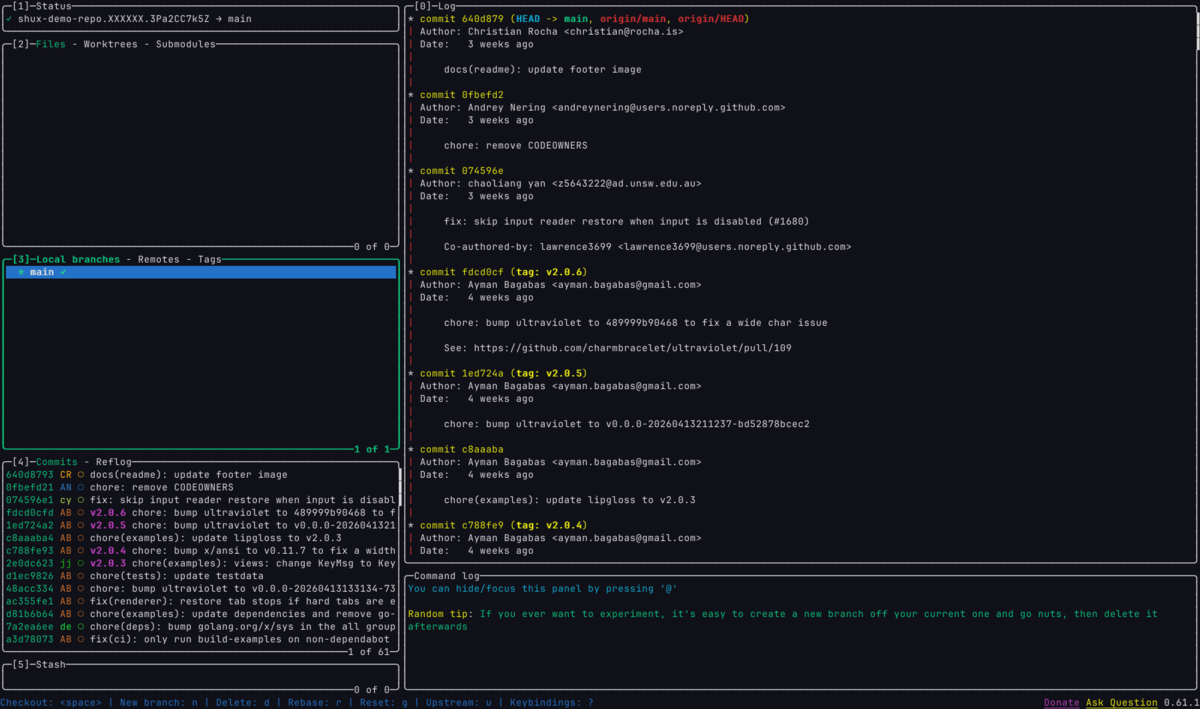This screenshot has width=1200, height=709.
Task: Click the graph circle on commit c788fe93
Action: pos(81,550)
